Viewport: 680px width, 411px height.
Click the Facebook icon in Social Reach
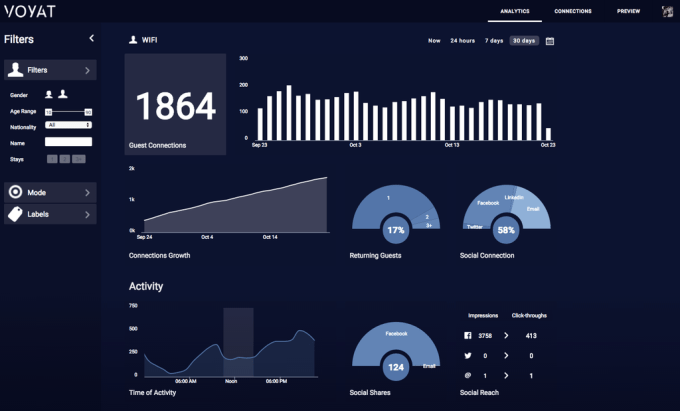[x=468, y=336]
